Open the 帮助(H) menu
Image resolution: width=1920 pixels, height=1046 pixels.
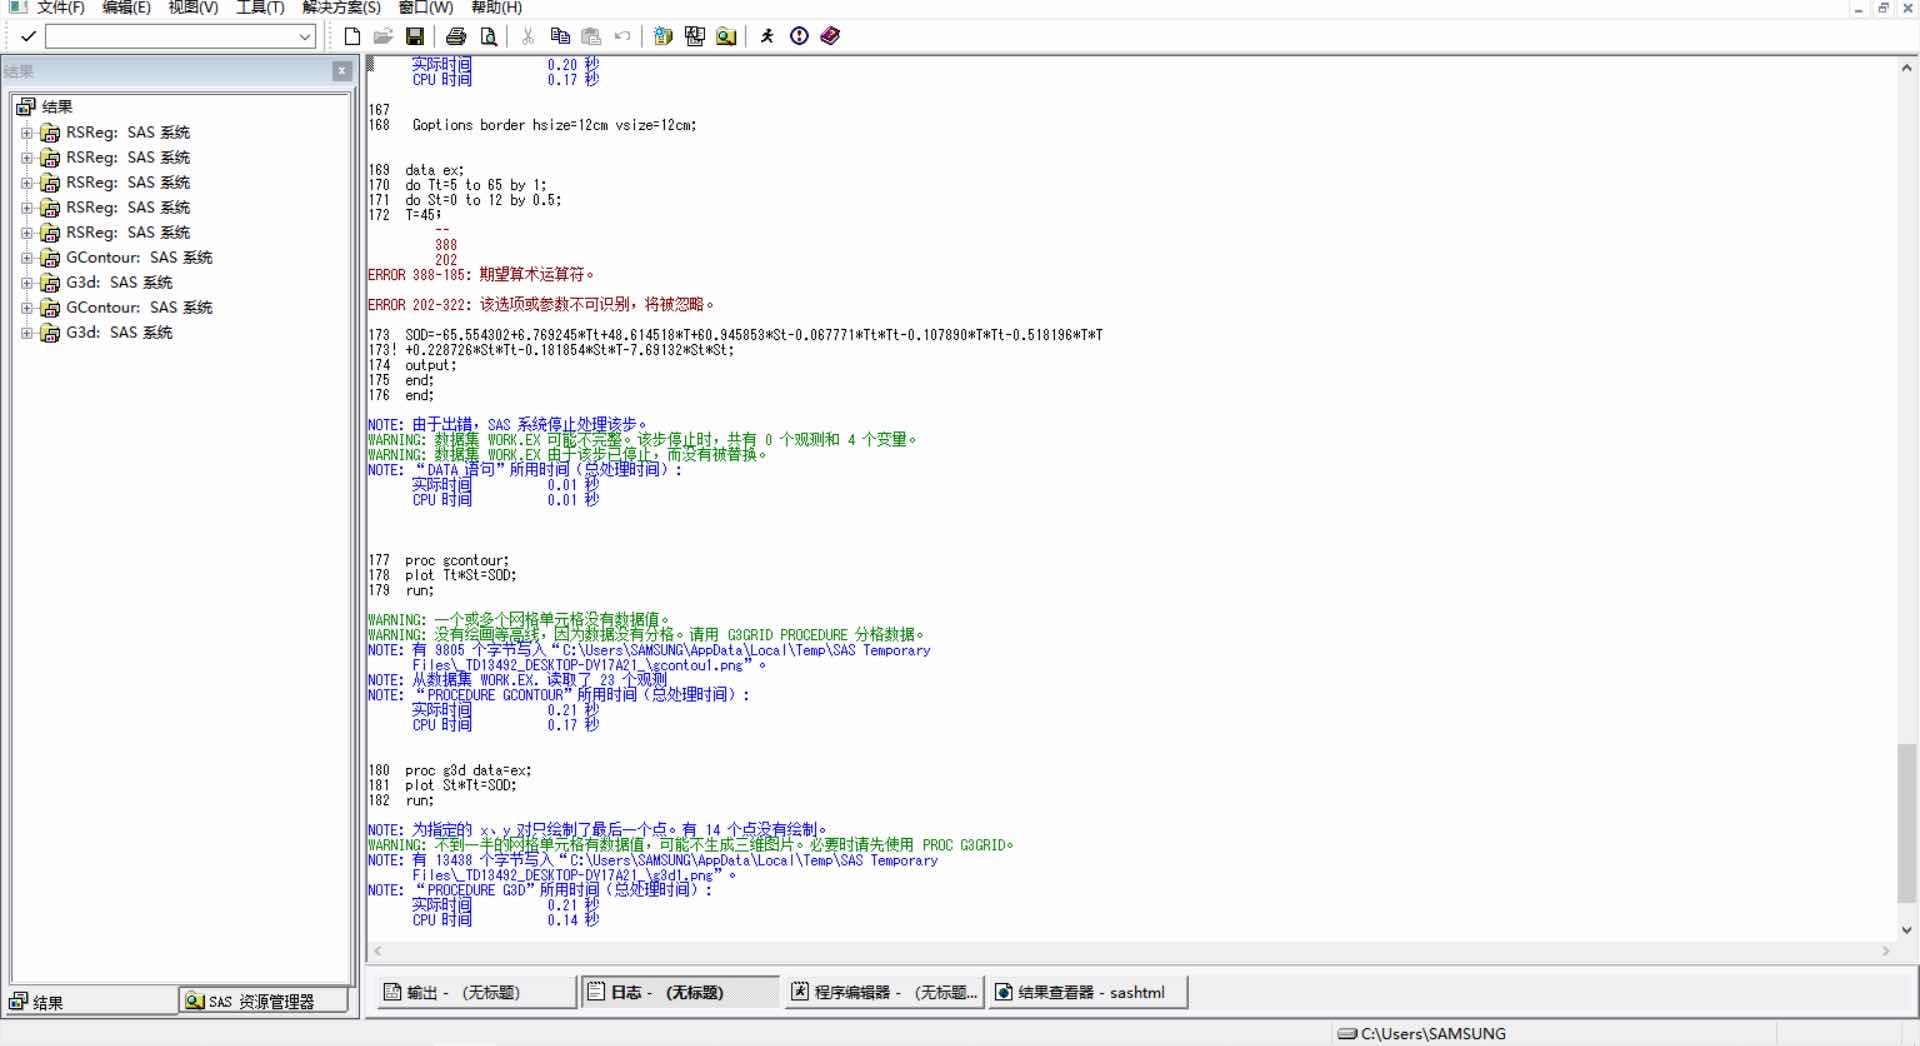[x=496, y=7]
